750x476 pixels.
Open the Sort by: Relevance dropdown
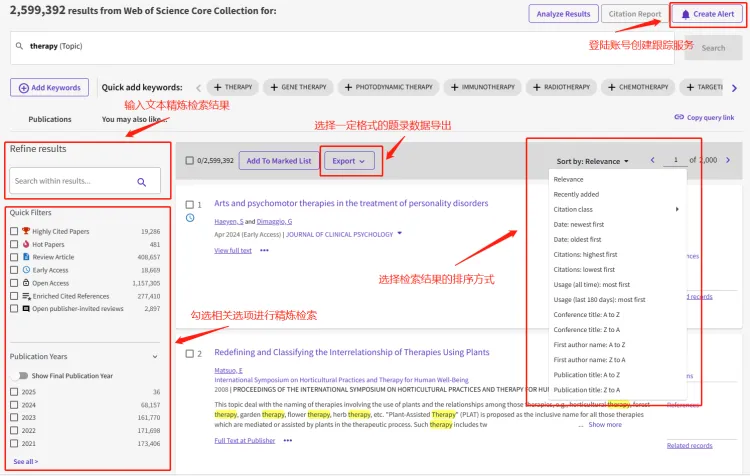coord(592,161)
